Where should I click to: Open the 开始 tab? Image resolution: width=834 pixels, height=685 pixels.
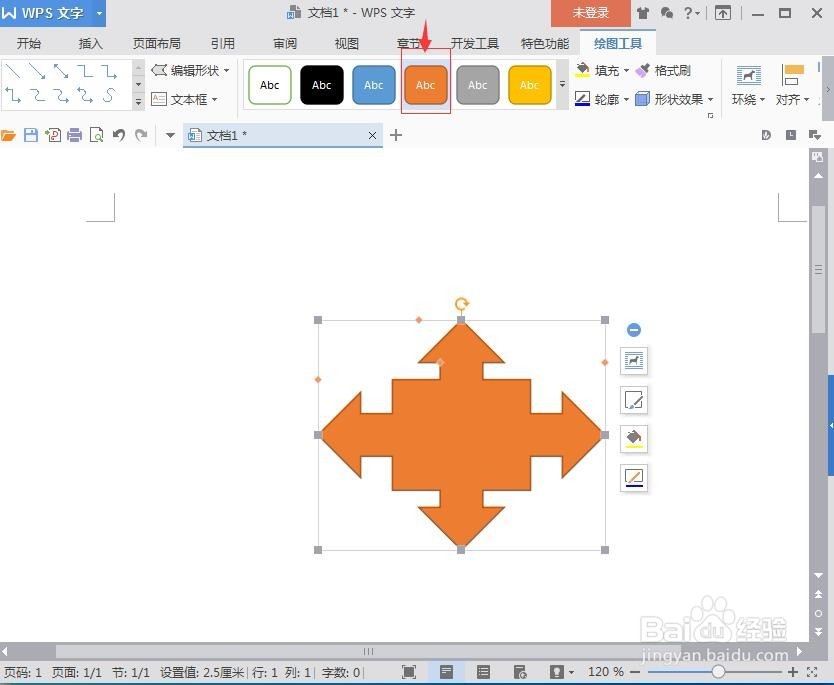[x=29, y=43]
